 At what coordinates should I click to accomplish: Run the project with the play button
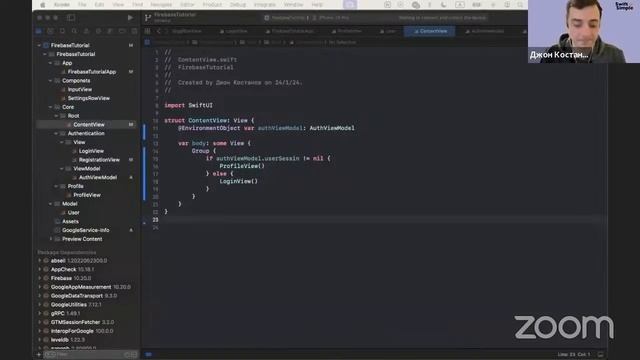130,18
